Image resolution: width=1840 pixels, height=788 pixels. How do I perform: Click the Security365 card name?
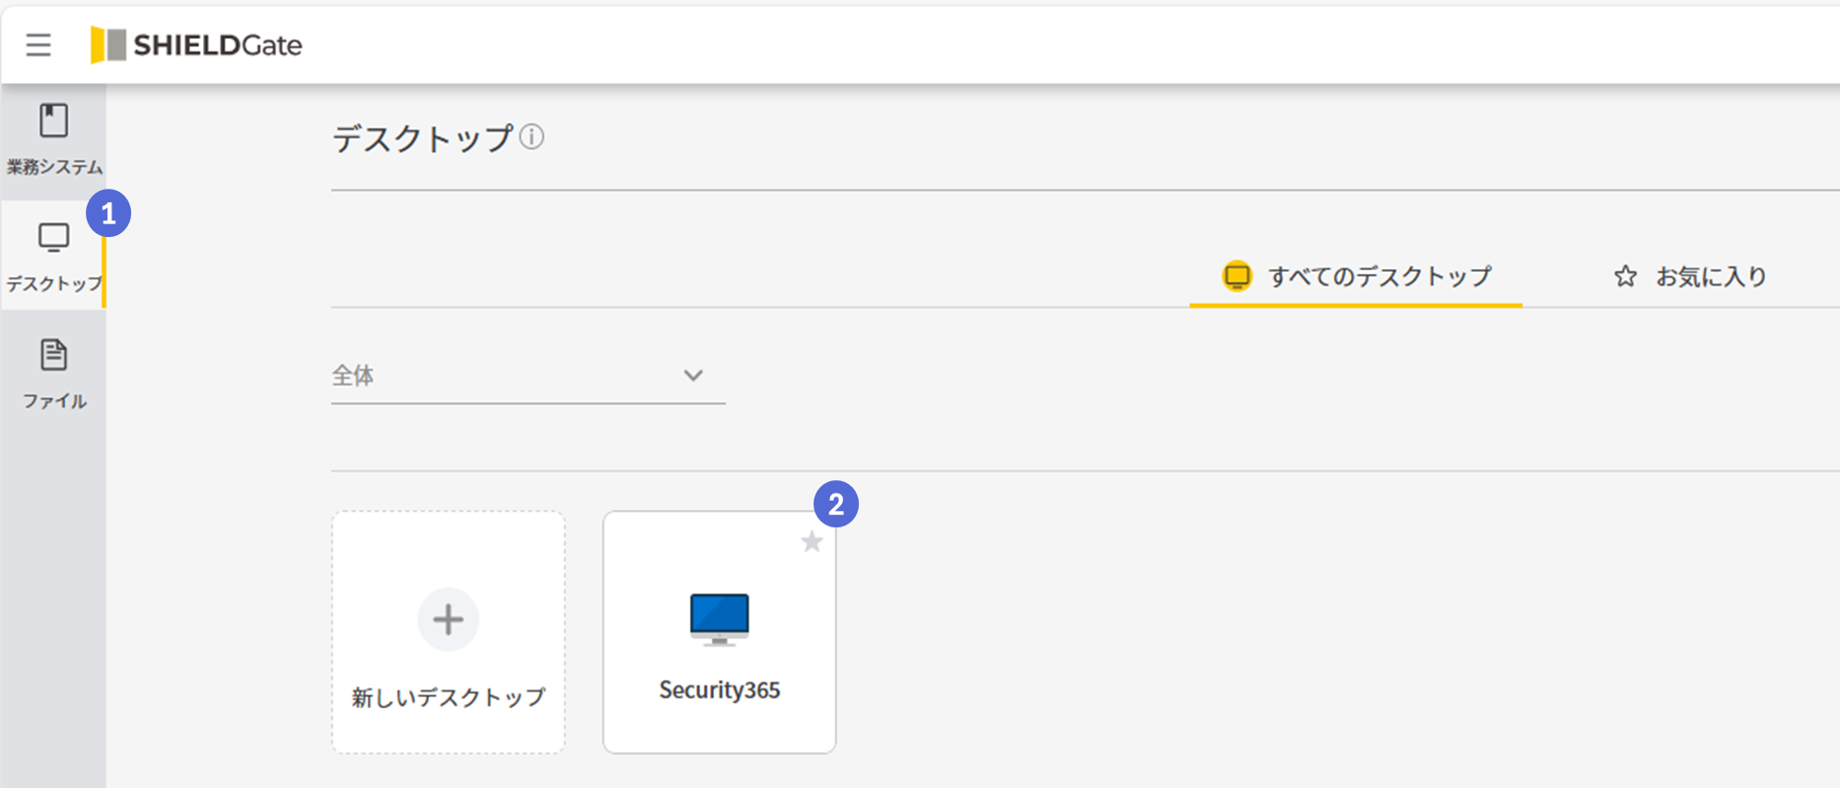point(719,690)
